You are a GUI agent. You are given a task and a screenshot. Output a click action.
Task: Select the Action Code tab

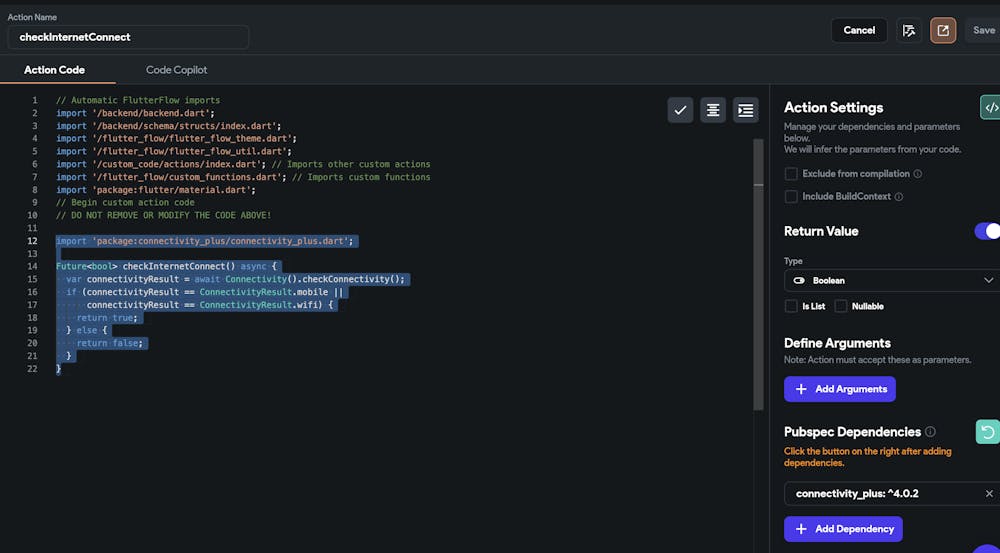[54, 70]
